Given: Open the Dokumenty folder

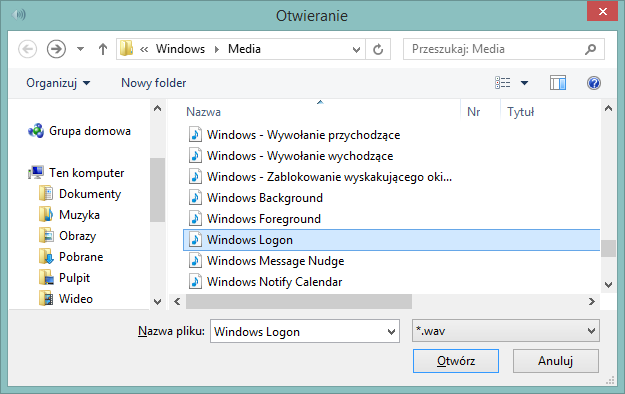Looking at the screenshot, I should pos(90,194).
